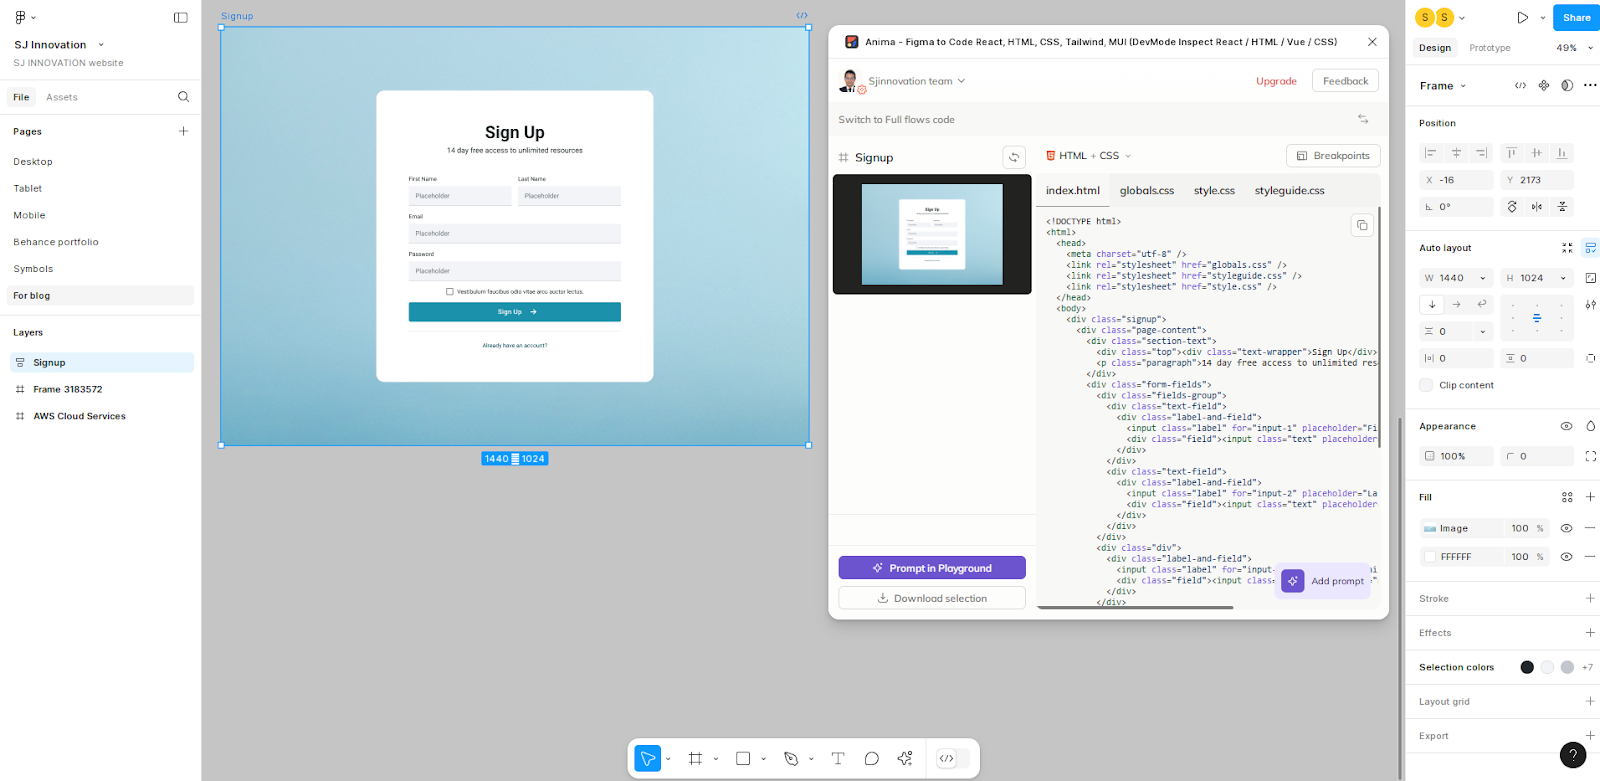Click the Create component icon

click(x=1544, y=86)
